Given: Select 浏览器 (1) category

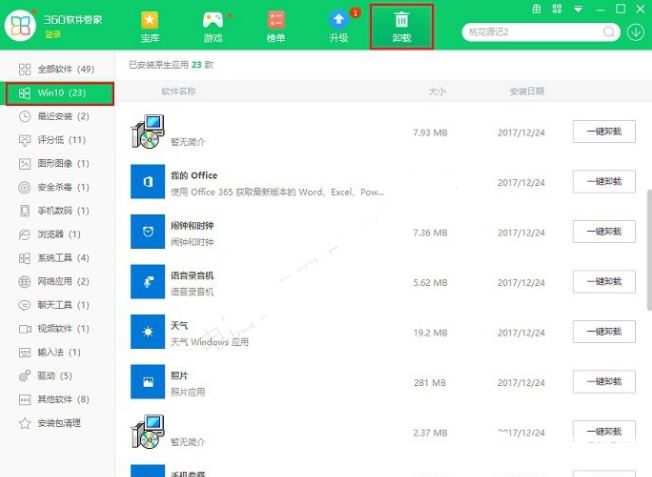Looking at the screenshot, I should pos(57,235).
